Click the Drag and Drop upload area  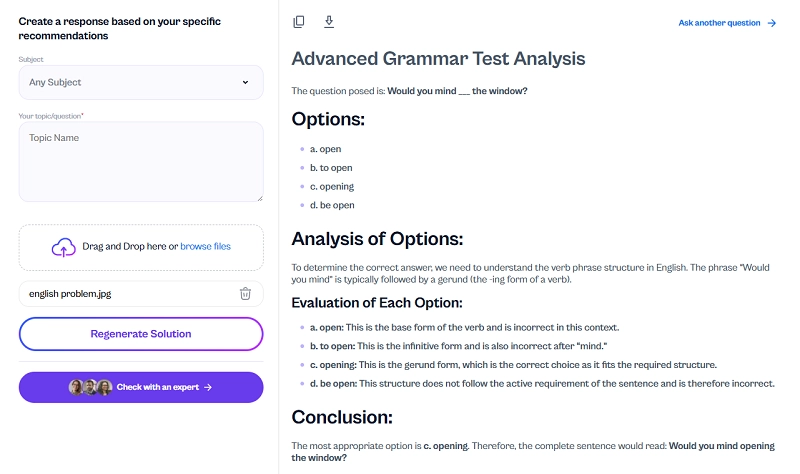tap(140, 247)
